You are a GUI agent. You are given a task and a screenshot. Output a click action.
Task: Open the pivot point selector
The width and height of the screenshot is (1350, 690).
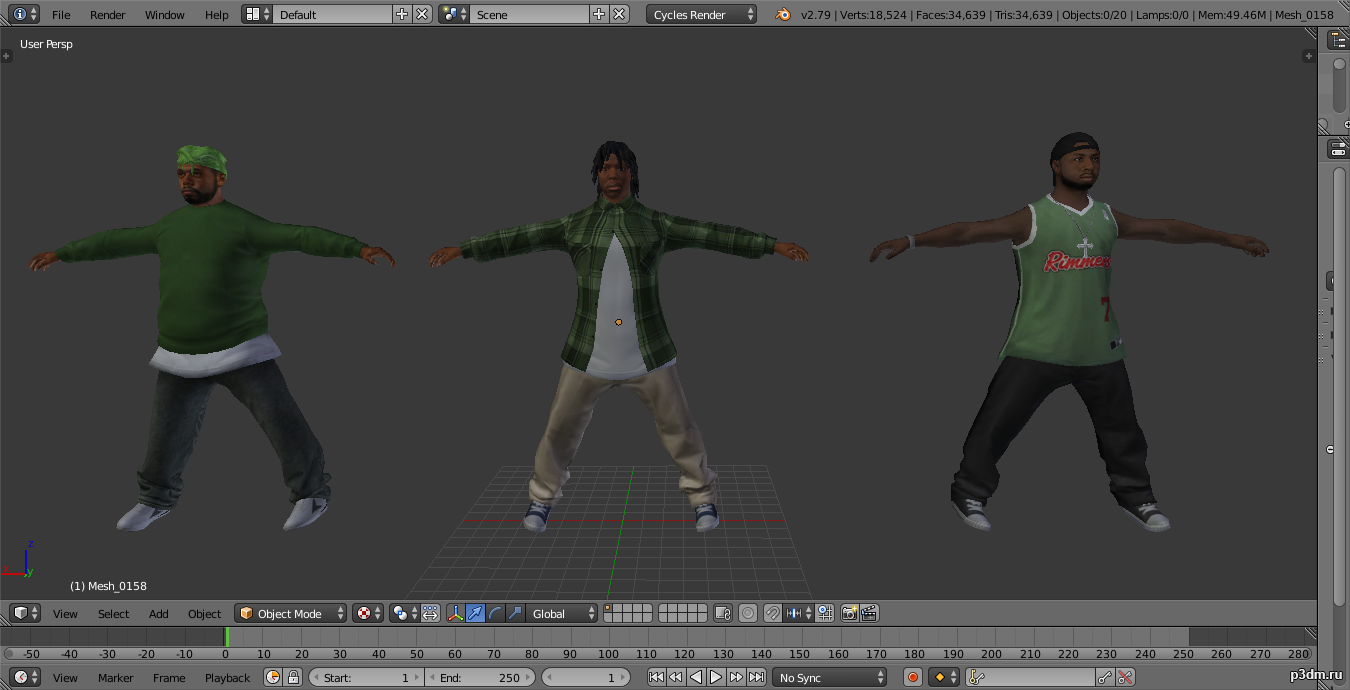pyautogui.click(x=404, y=613)
